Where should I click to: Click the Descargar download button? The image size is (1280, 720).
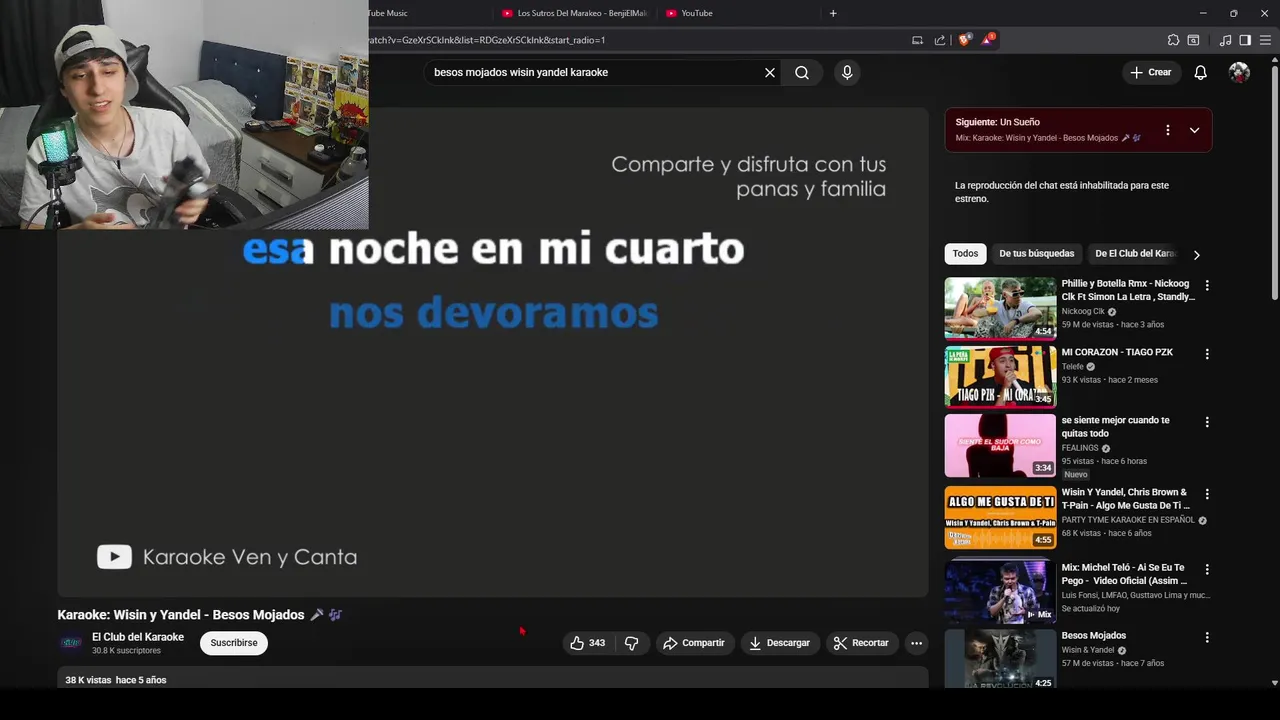pos(779,643)
